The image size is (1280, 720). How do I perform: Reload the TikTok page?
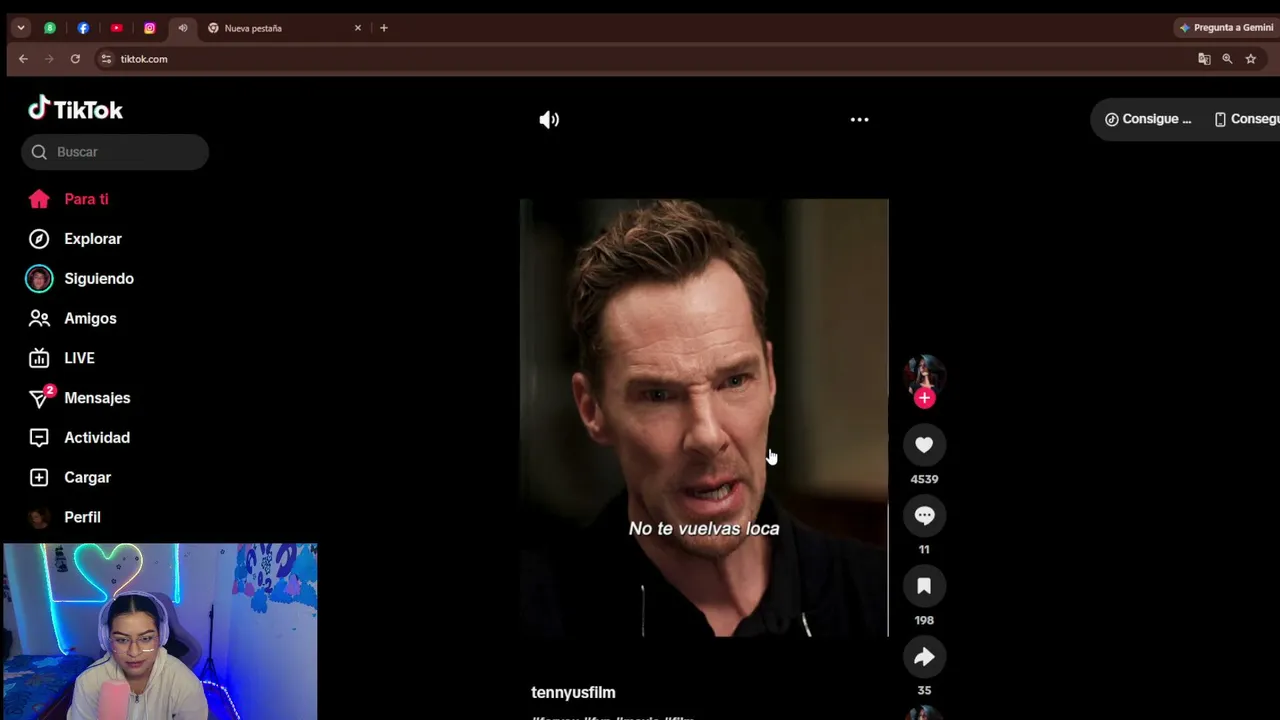75,59
